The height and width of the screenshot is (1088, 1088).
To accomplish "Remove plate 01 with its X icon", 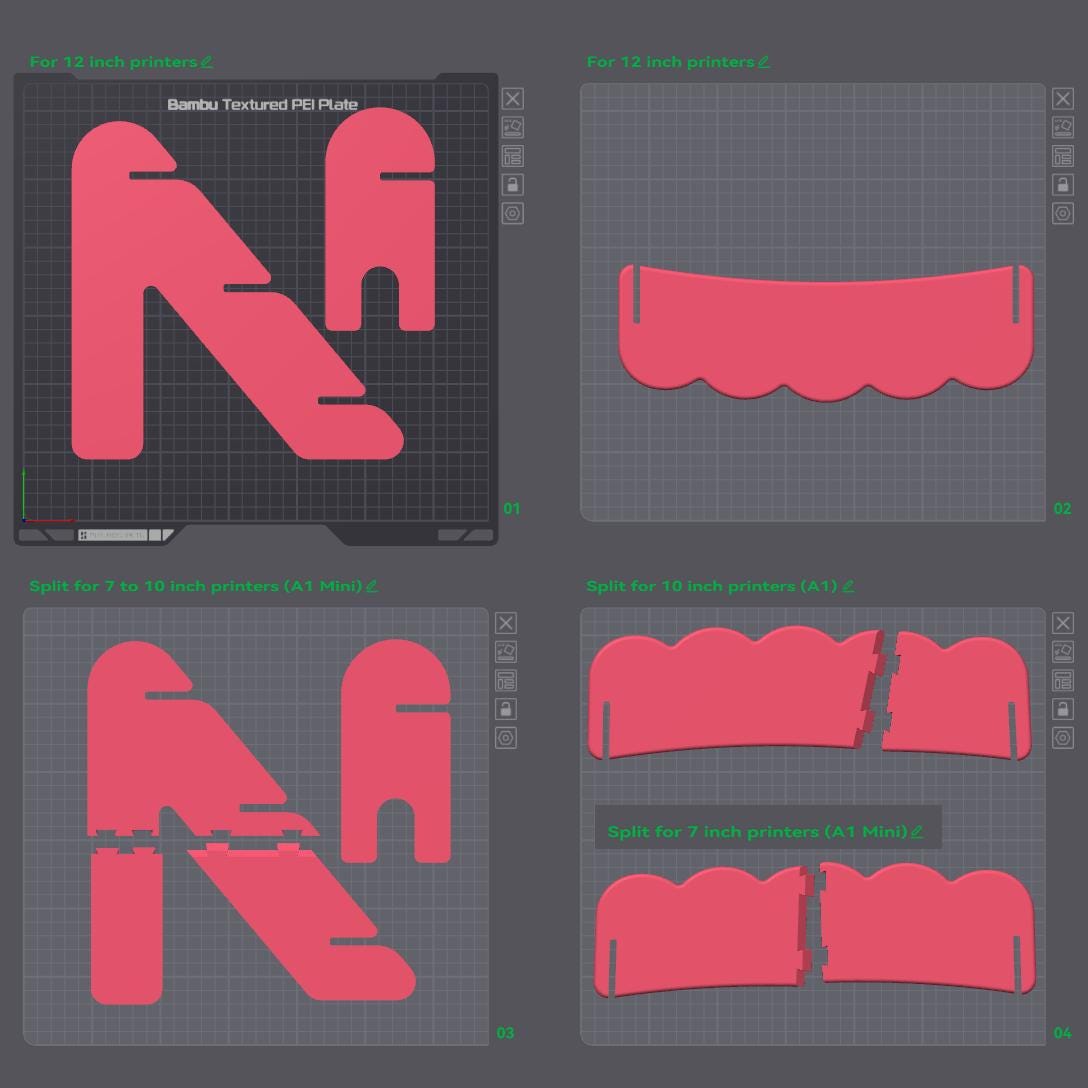I will pyautogui.click(x=512, y=99).
